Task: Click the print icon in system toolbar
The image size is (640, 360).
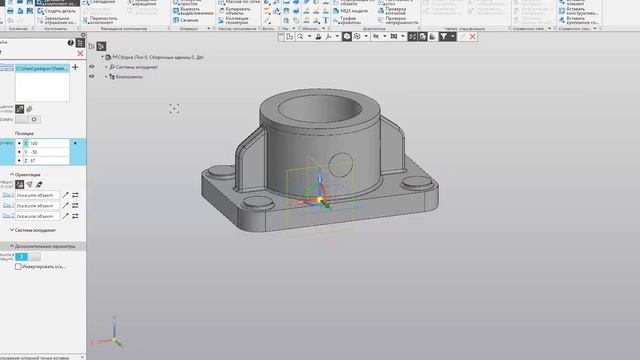Action: tap(10, 11)
